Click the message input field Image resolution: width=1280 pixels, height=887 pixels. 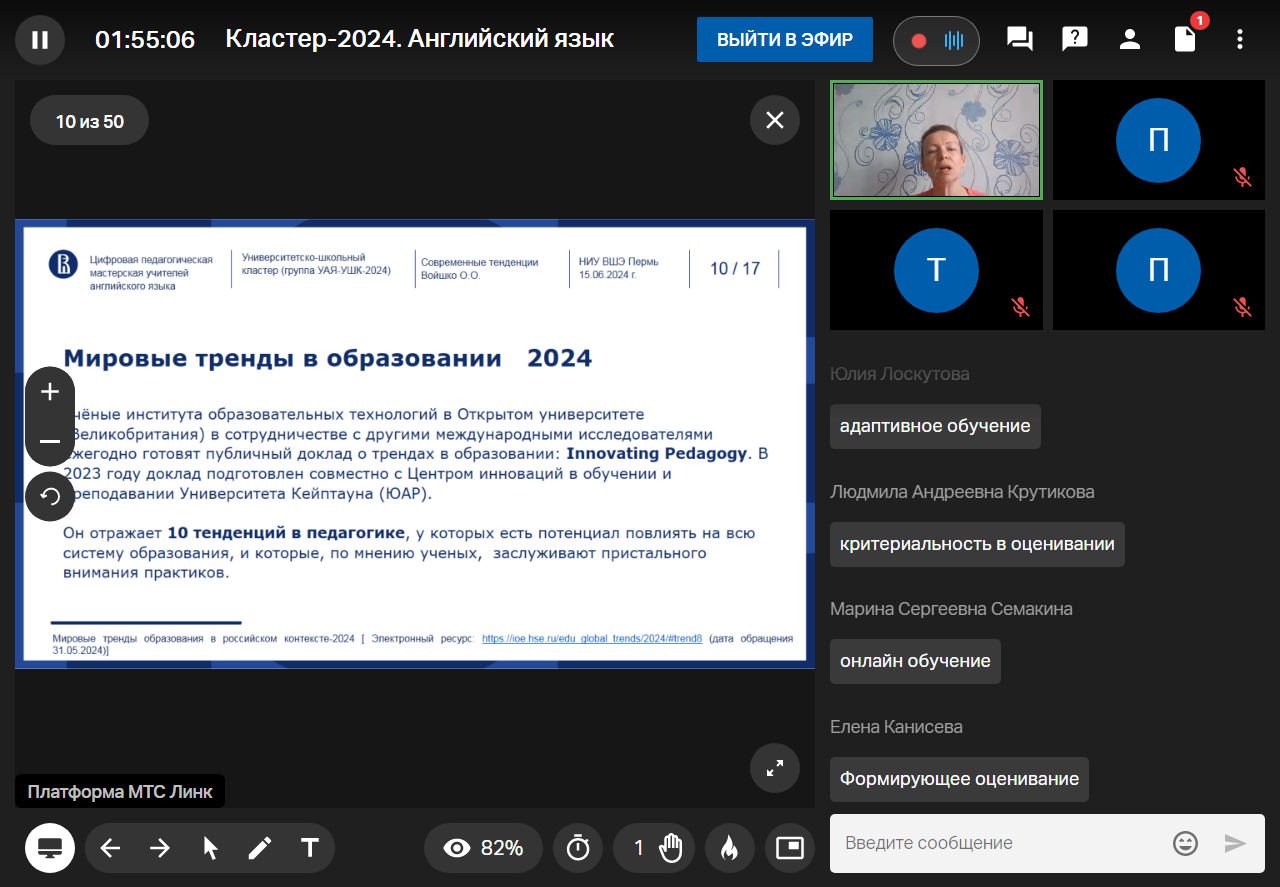(1000, 843)
